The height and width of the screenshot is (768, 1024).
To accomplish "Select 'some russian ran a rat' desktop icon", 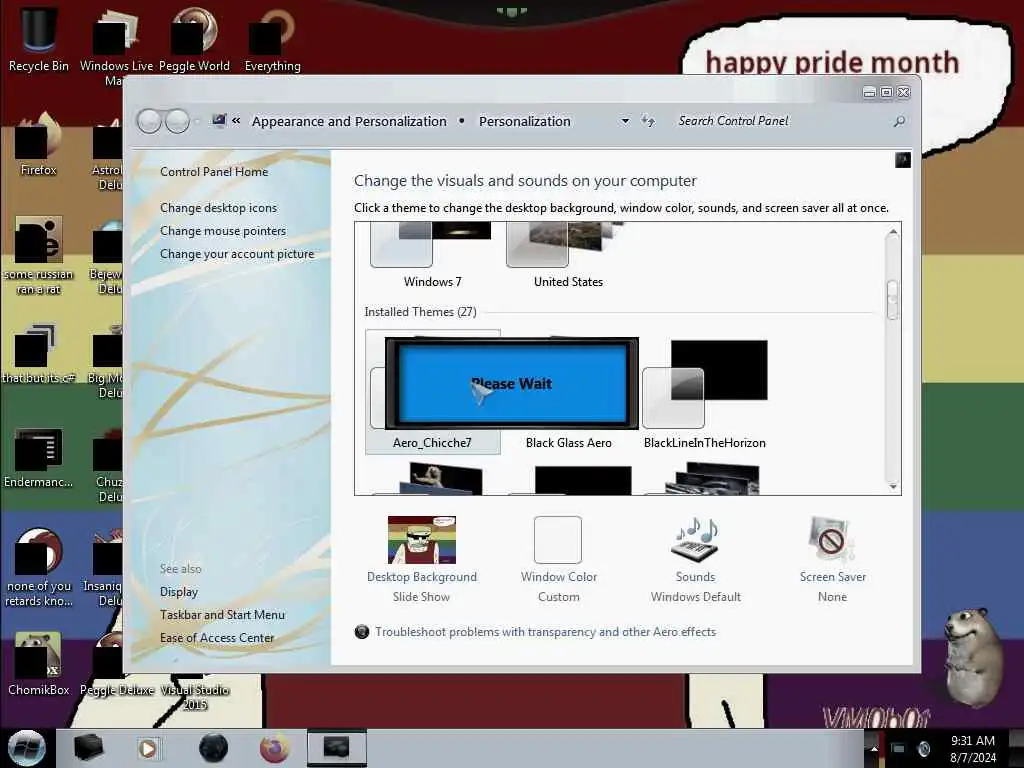I will pos(39,255).
